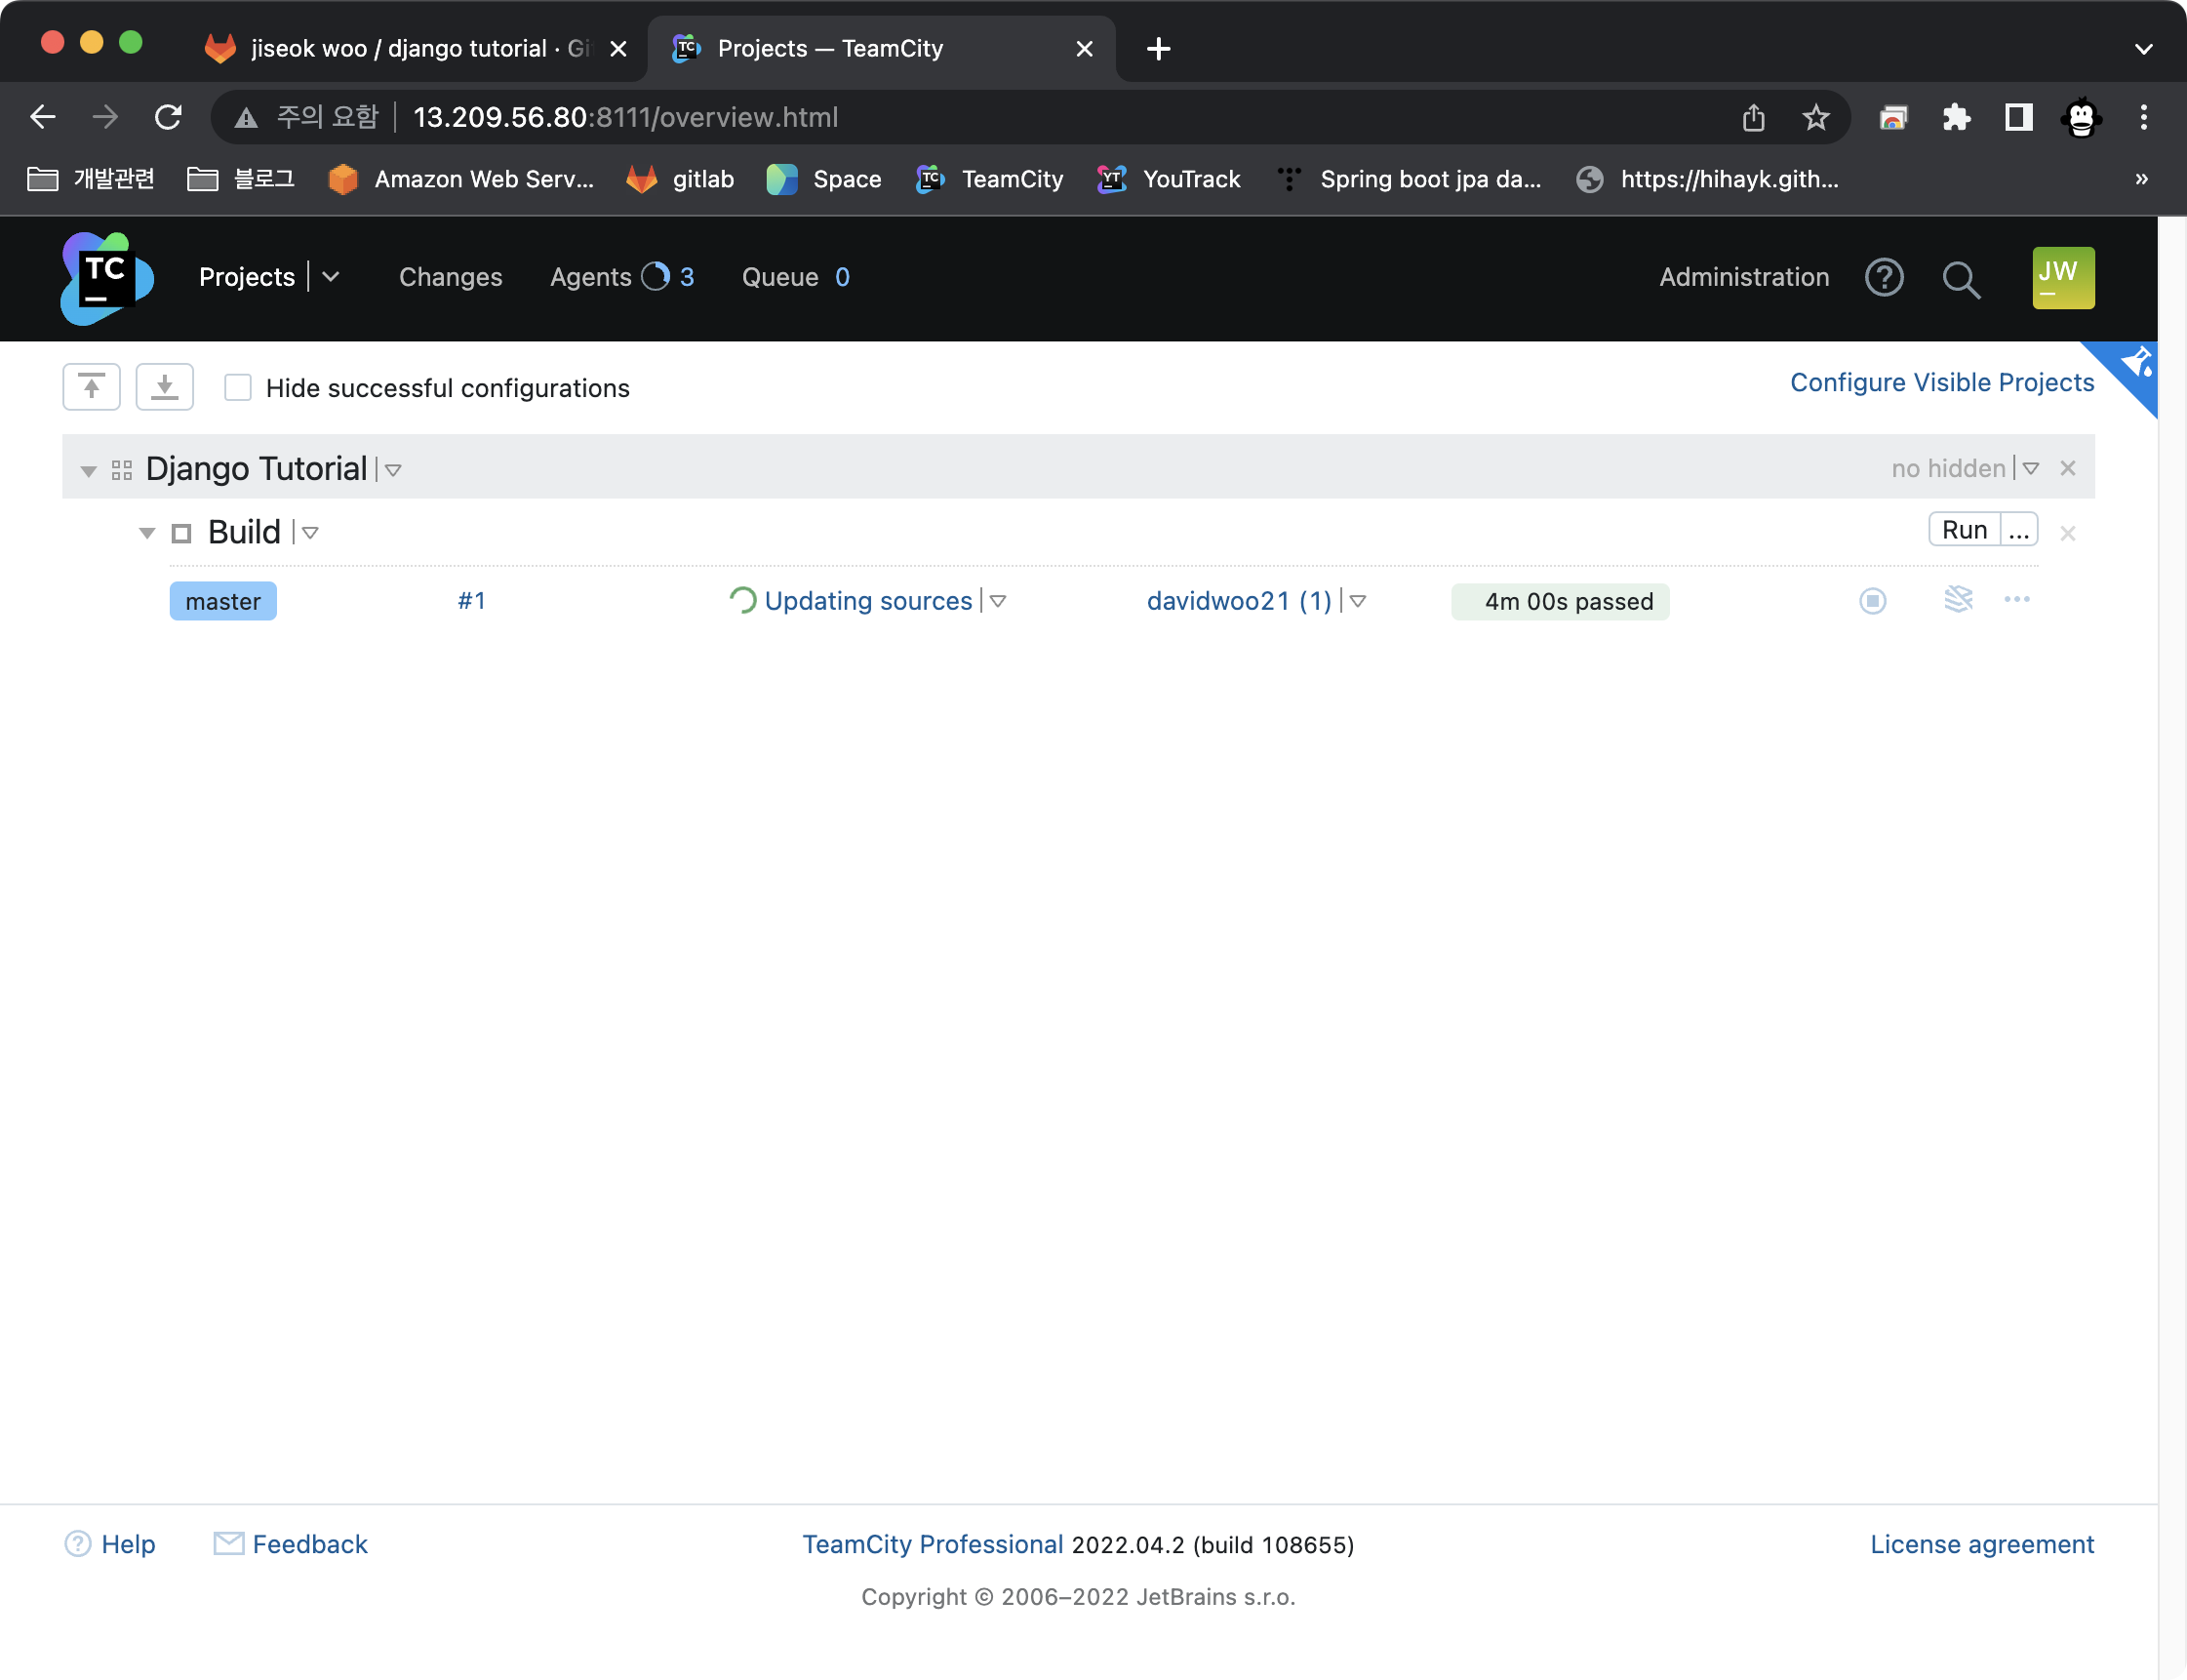
Task: Open Django Tutorial project dropdown arrow
Action: (x=394, y=470)
